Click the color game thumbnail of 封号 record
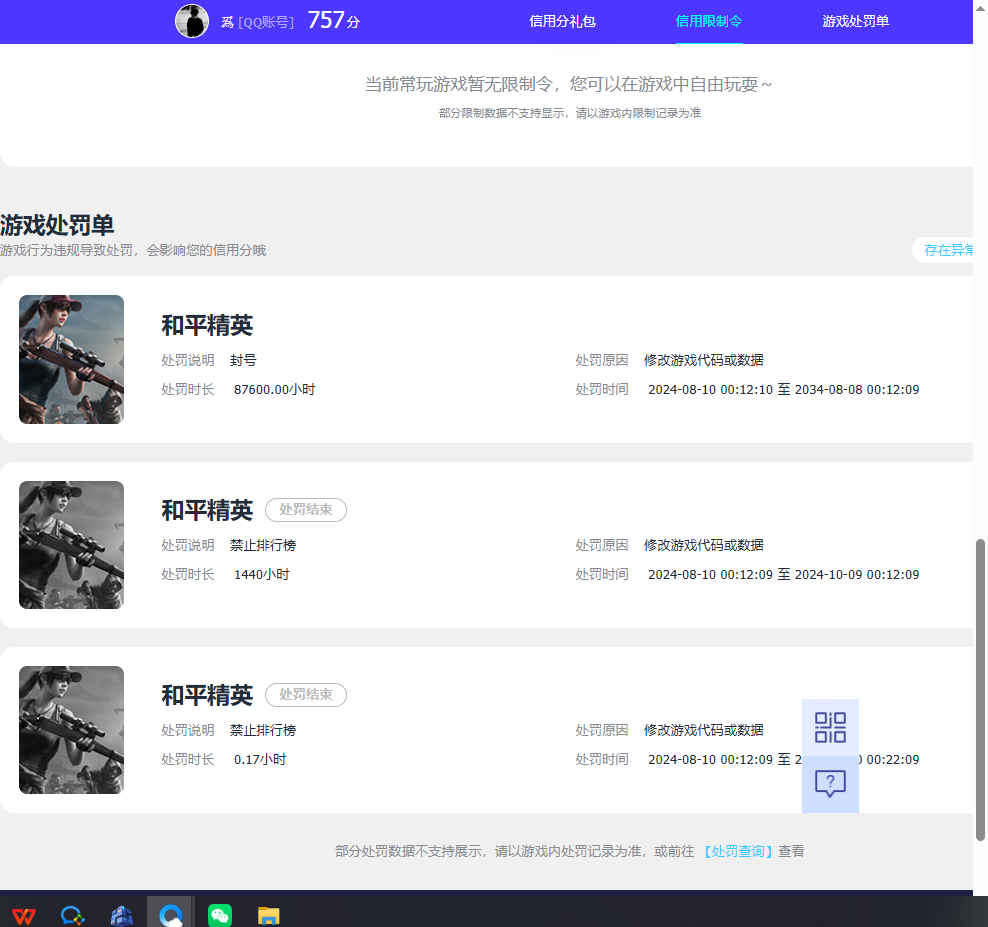 (71, 359)
